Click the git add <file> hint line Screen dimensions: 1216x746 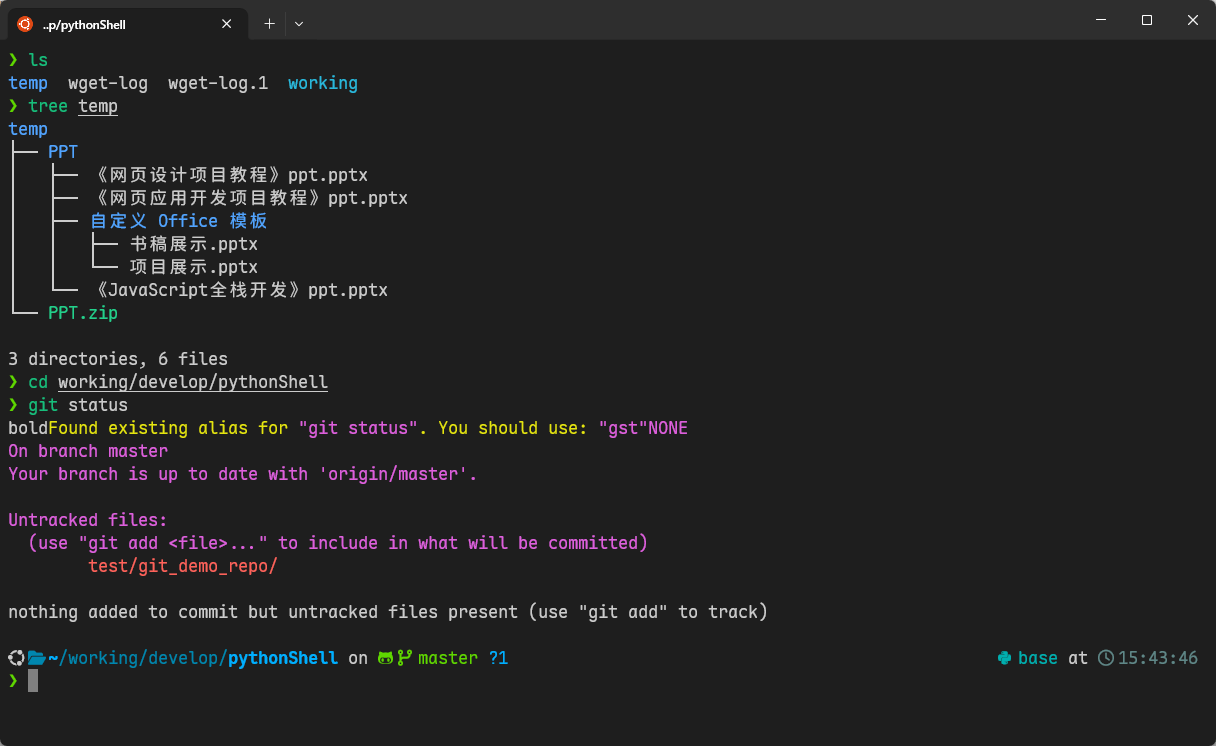pos(338,543)
